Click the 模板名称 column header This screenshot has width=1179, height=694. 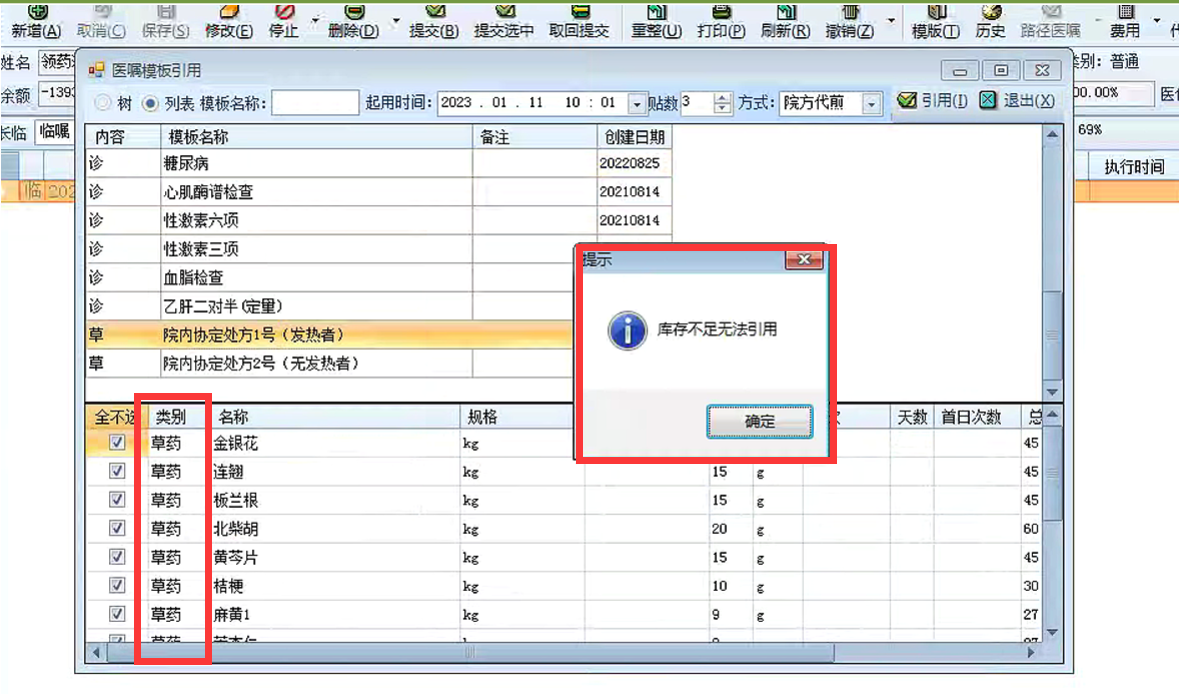(x=316, y=137)
